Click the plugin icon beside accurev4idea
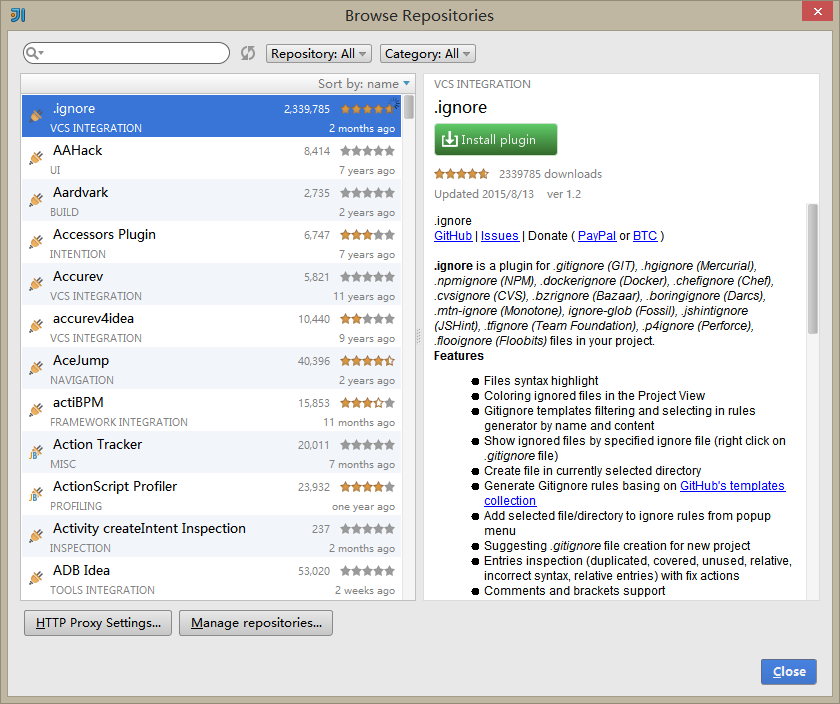840x704 pixels. (36, 325)
